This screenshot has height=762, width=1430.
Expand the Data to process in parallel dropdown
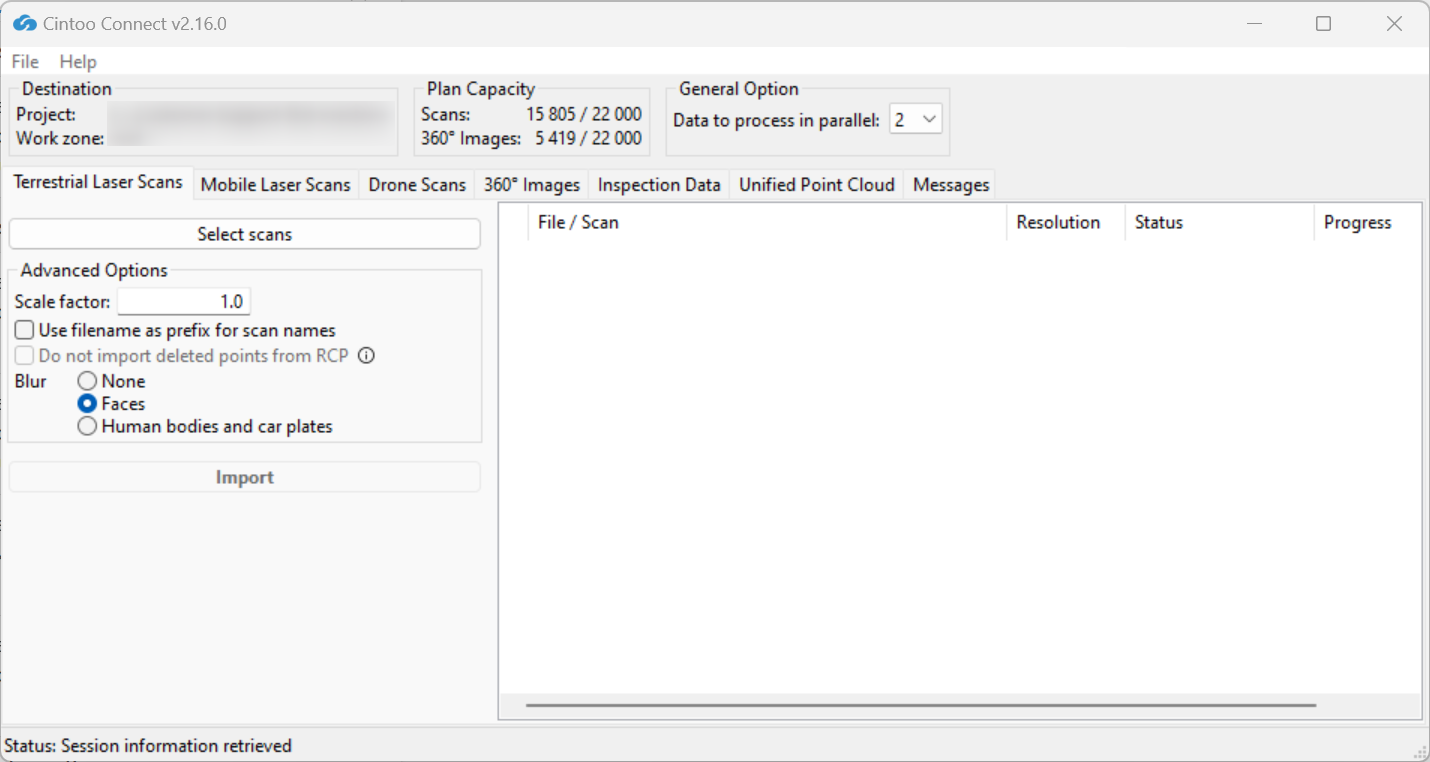[916, 120]
